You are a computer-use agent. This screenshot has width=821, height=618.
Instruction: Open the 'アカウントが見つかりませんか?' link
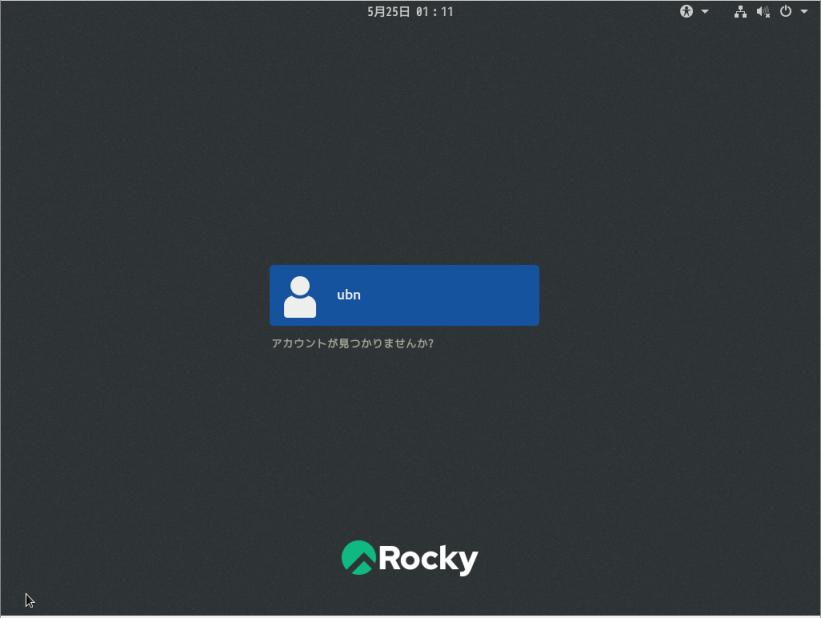pos(352,344)
